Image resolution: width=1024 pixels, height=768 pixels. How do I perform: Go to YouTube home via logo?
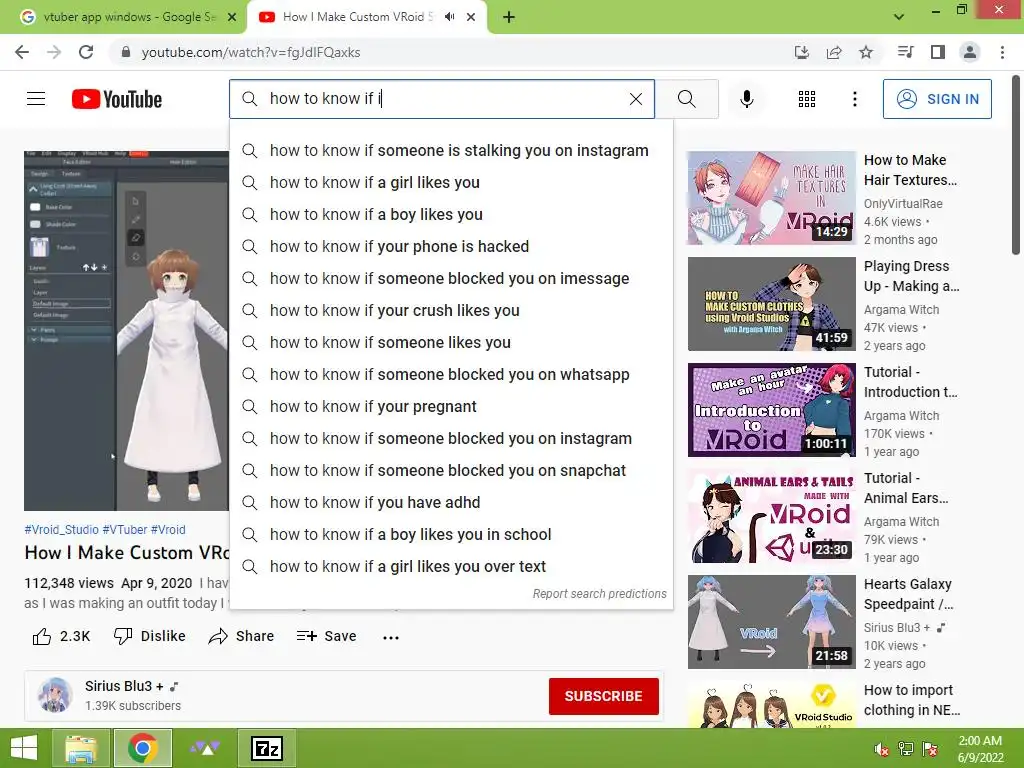(117, 99)
